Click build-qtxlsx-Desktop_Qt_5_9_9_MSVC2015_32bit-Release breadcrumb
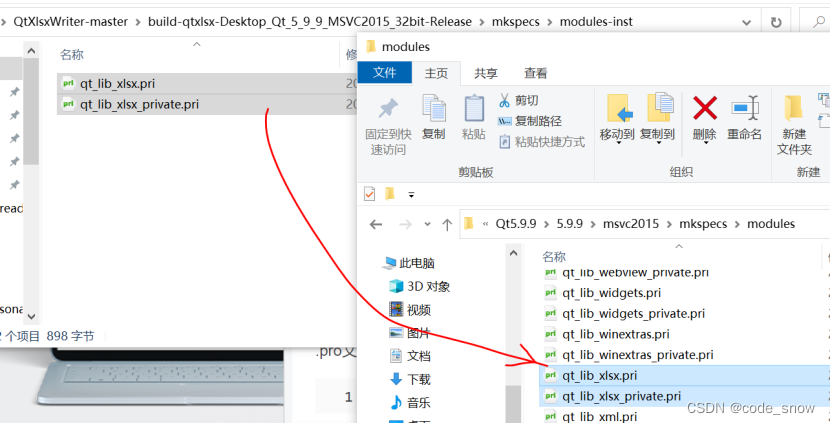The width and height of the screenshot is (830, 424). (x=310, y=22)
